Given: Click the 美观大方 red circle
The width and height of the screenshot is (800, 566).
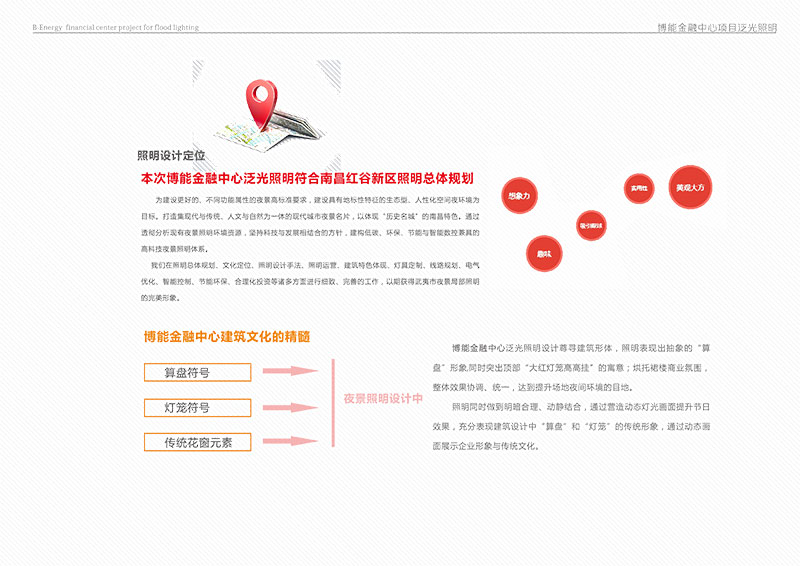Looking at the screenshot, I should coord(690,188).
